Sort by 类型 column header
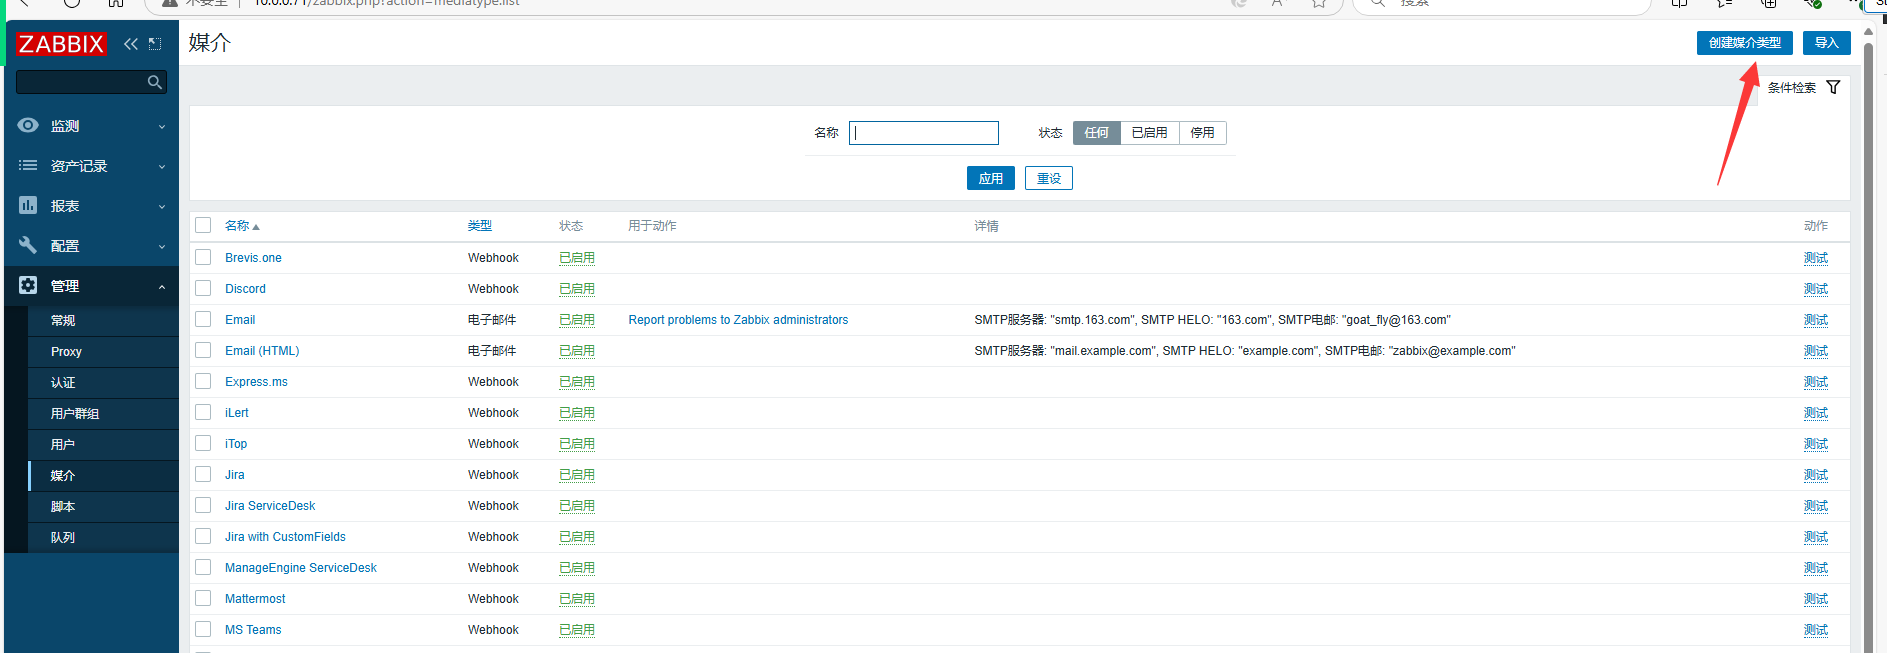 point(480,226)
